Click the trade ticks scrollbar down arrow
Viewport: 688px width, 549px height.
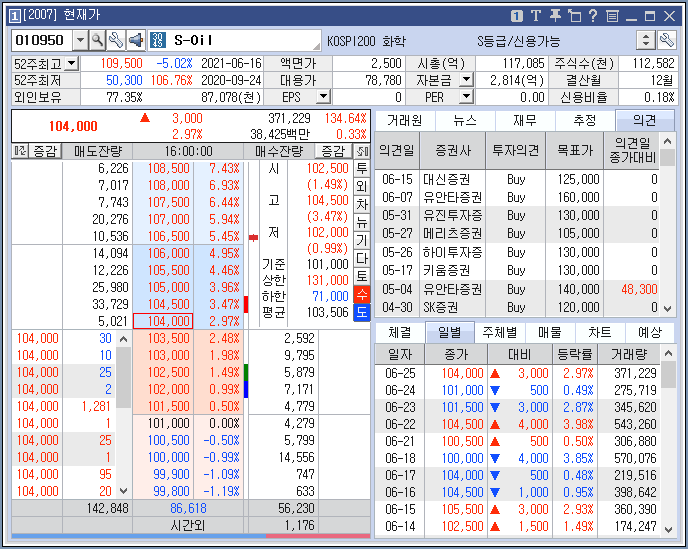click(x=124, y=491)
